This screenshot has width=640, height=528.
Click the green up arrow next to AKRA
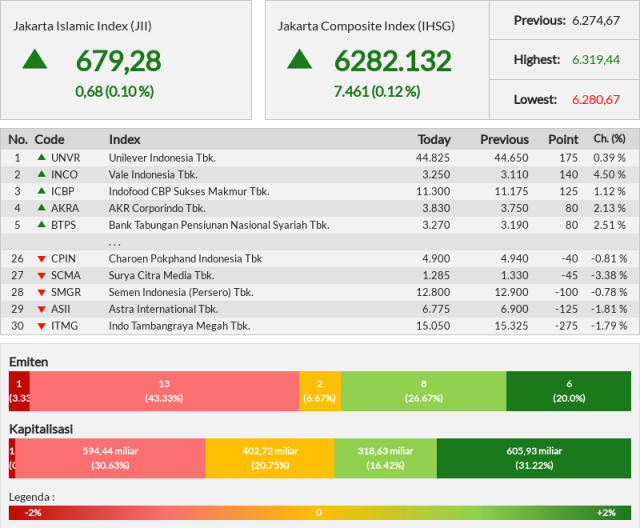tap(41, 207)
